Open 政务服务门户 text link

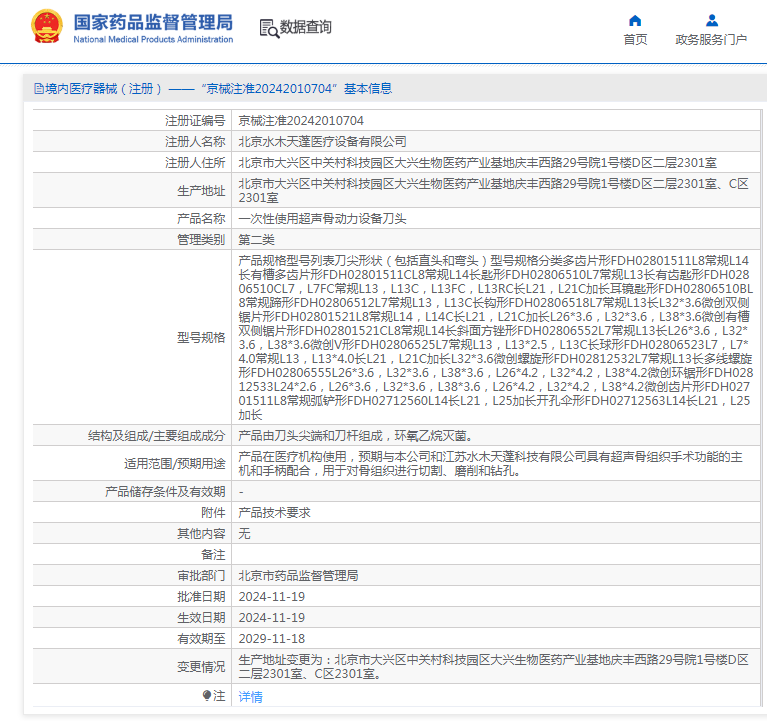pyautogui.click(x=711, y=40)
